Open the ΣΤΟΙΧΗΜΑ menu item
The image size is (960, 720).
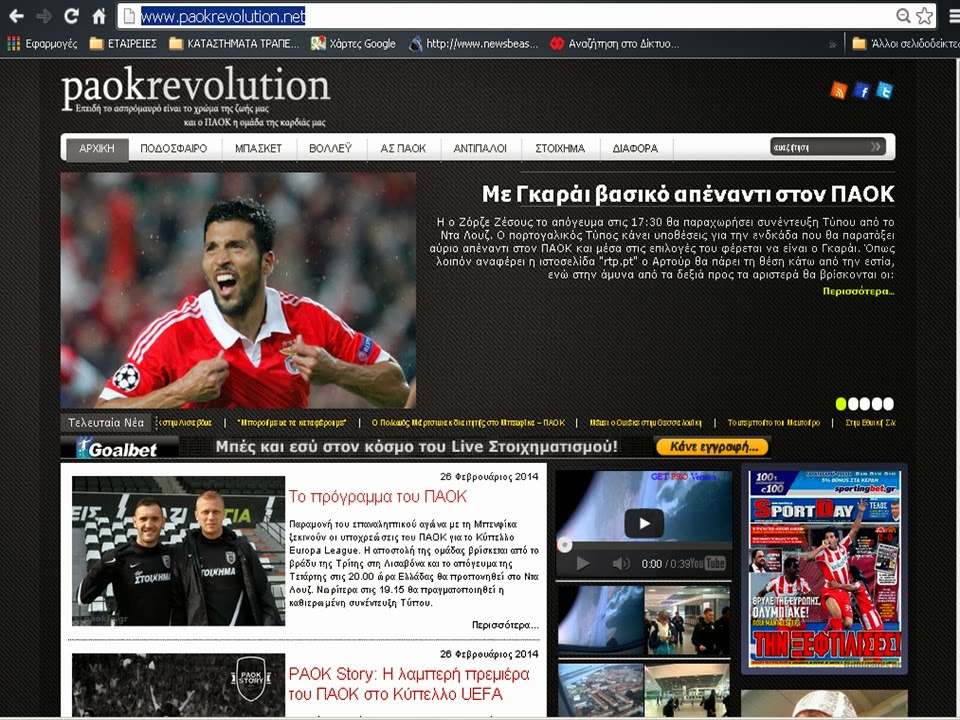(x=560, y=148)
